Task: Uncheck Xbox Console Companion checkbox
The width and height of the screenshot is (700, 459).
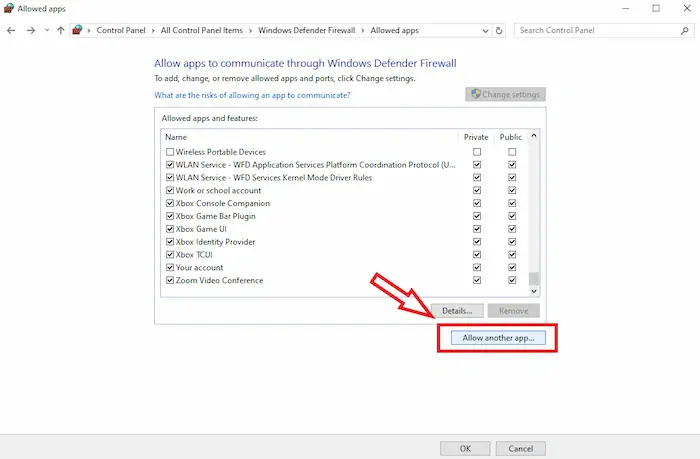Action: pos(170,203)
